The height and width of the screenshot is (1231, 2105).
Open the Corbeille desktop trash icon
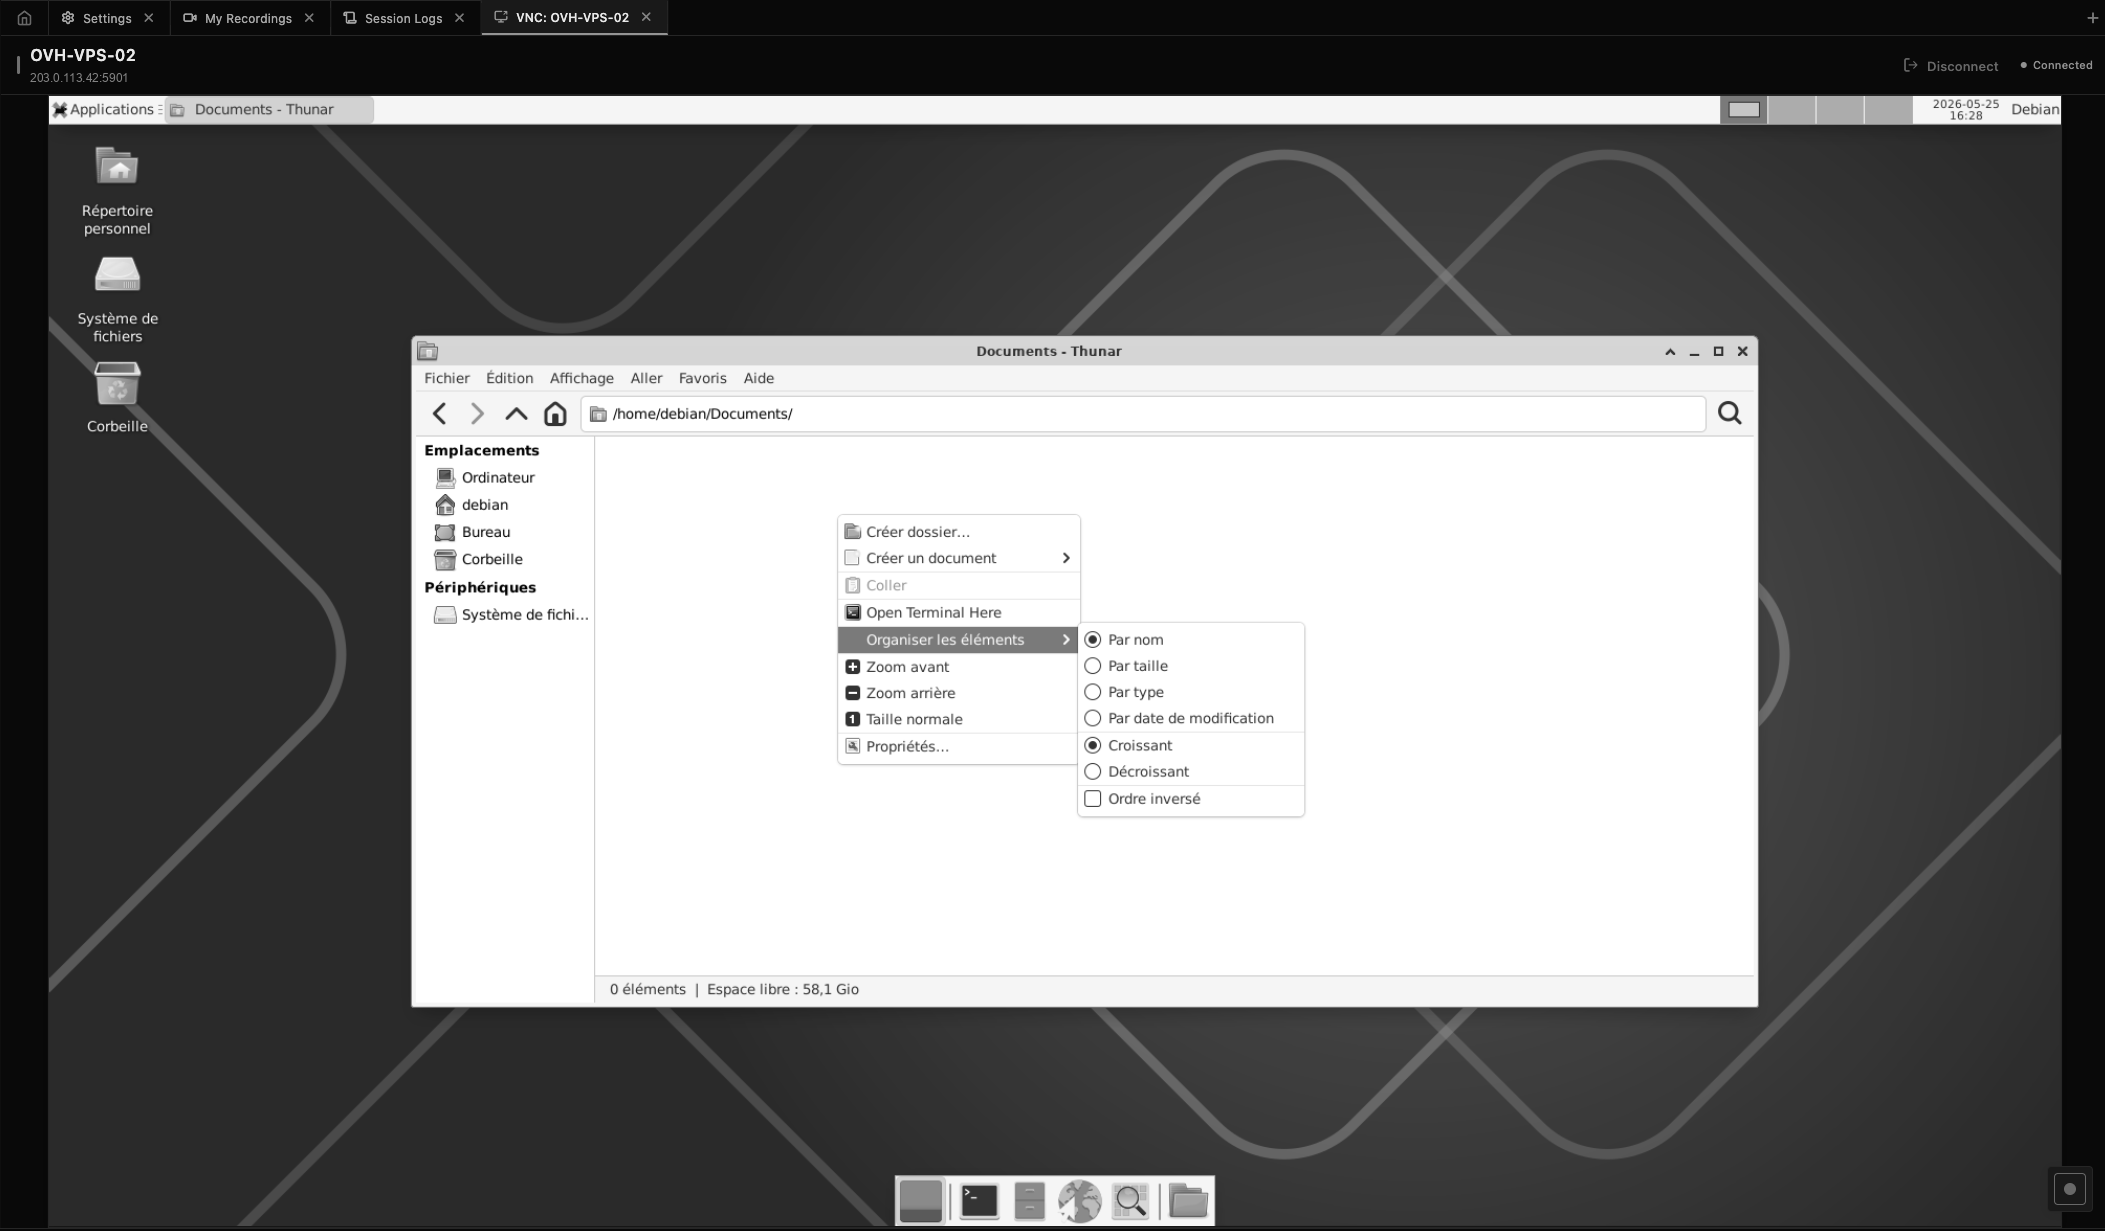pos(117,398)
